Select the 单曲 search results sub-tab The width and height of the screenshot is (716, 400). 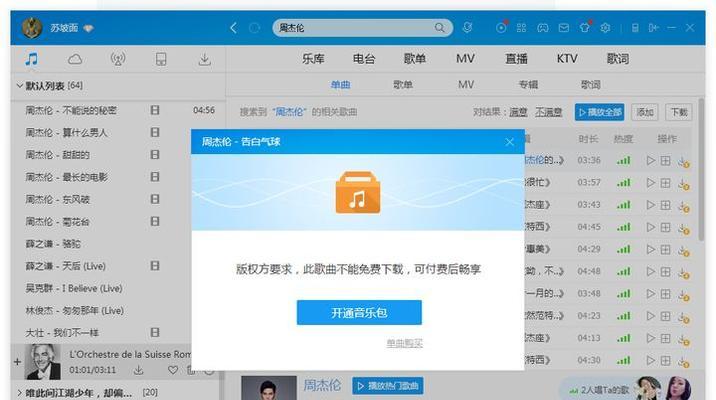click(341, 84)
